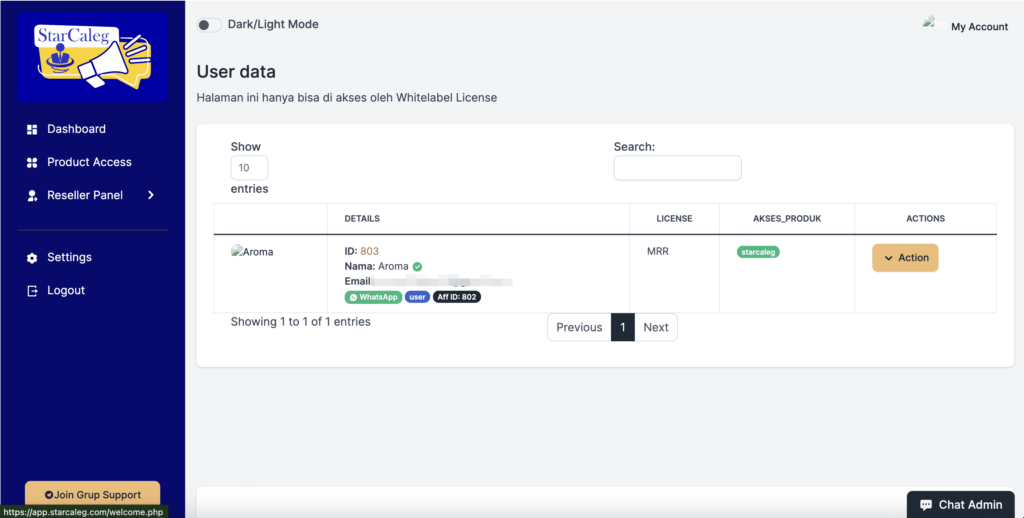Open the My Account avatar
The height and width of the screenshot is (518, 1024).
point(931,24)
